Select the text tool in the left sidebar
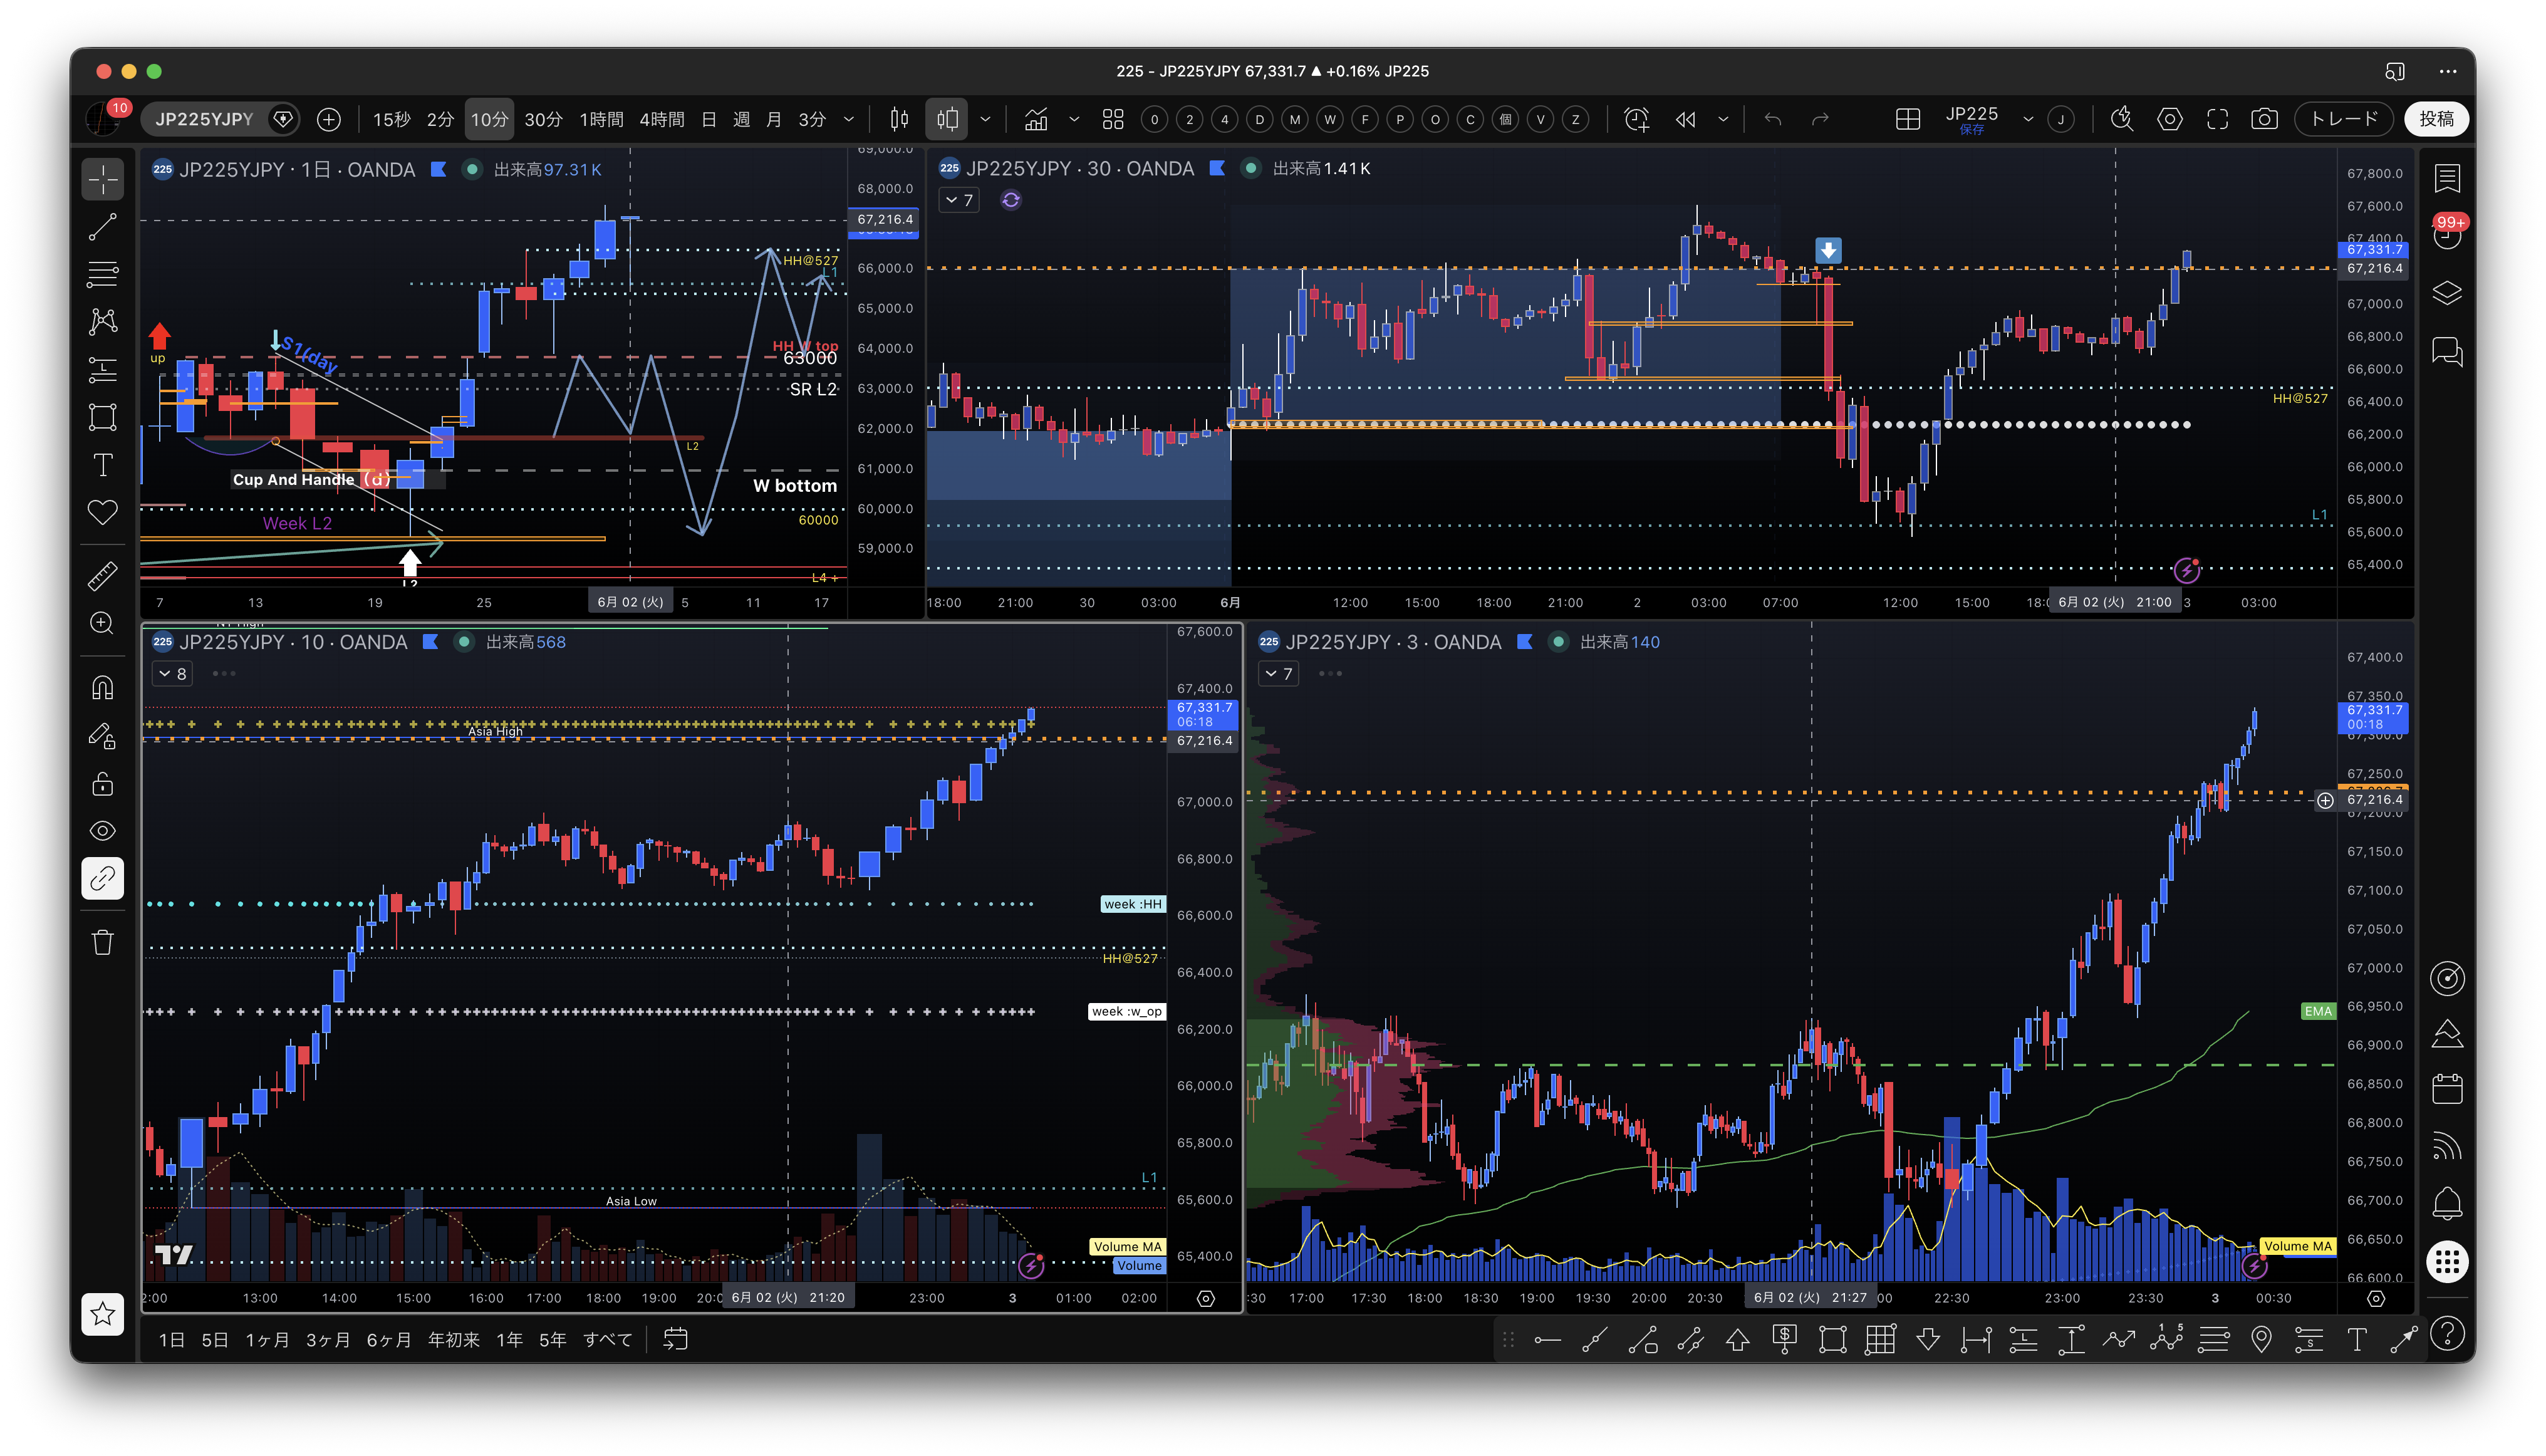Screen dimensions: 2546x1456 [x=103, y=465]
